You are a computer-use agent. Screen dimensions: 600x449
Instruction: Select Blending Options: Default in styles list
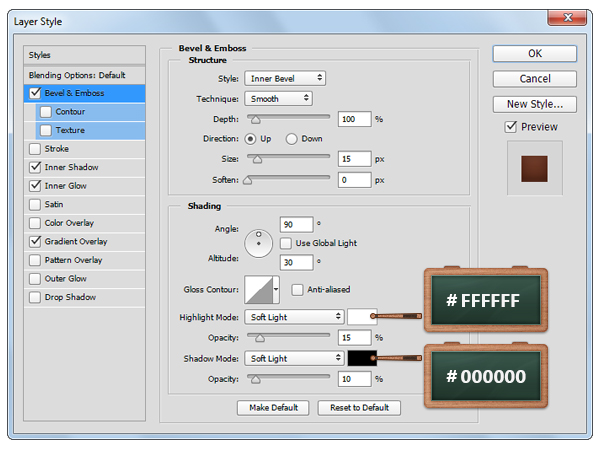[76, 75]
